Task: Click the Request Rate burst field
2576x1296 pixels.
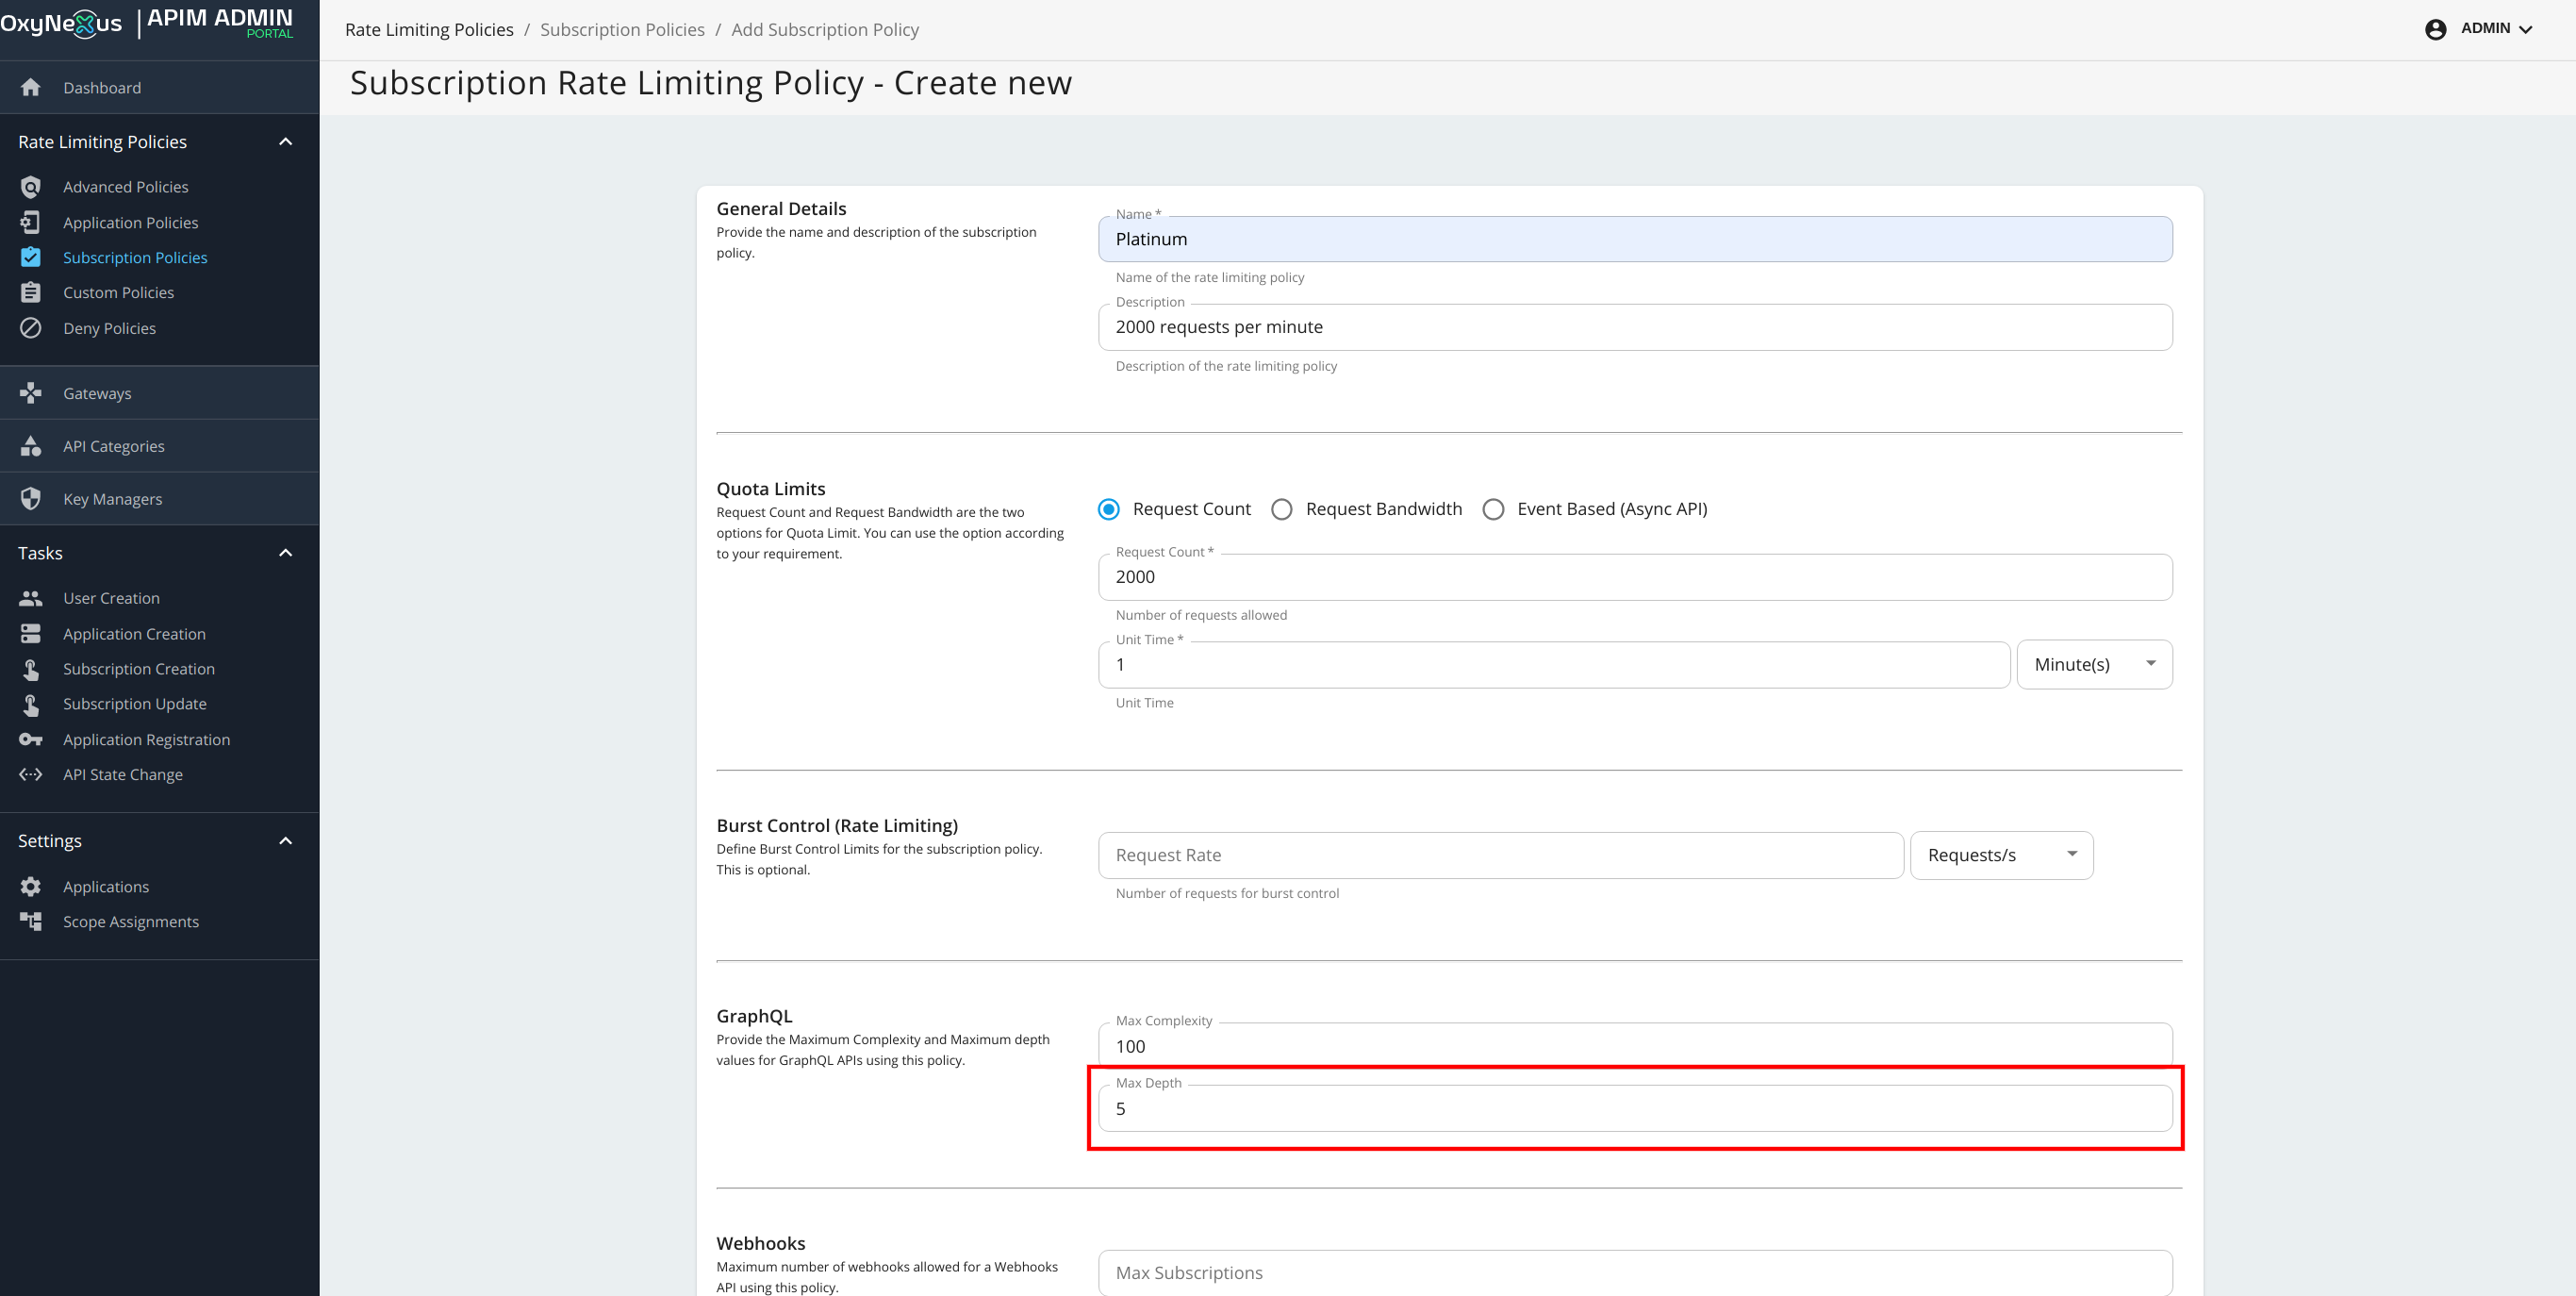Action: [1501, 856]
